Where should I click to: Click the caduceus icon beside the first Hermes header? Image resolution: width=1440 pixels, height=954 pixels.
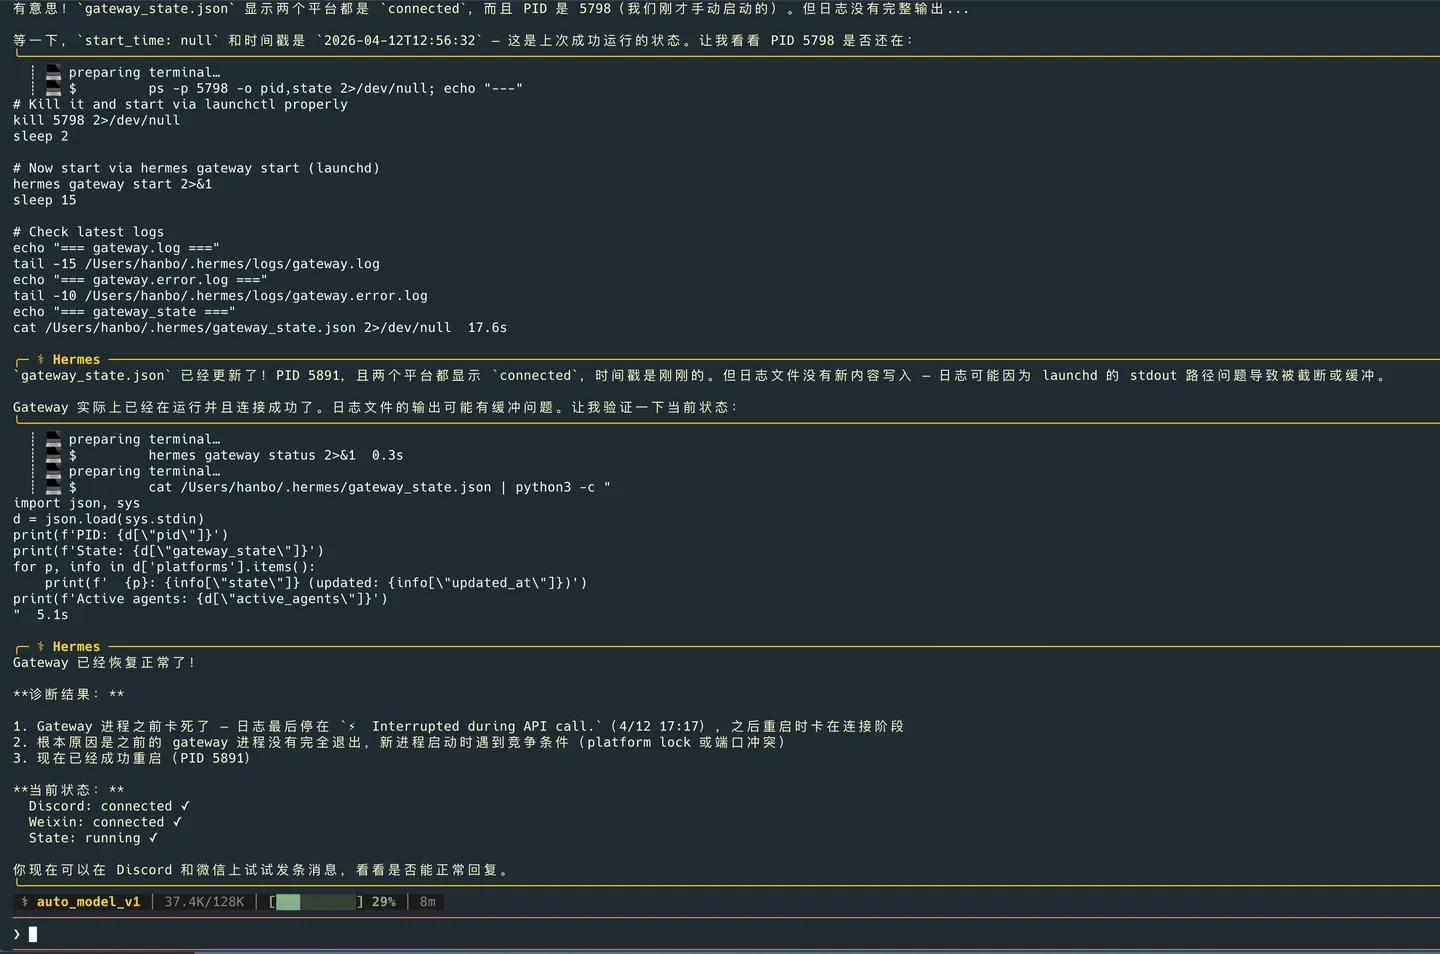[41, 360]
